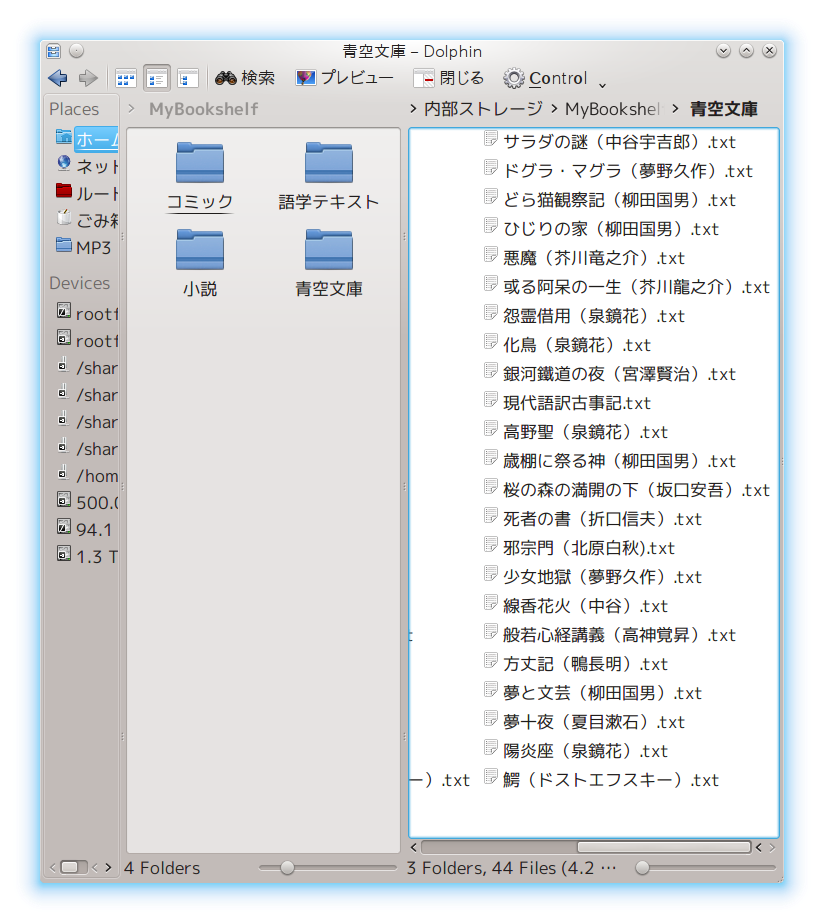Select file 化鳥（泉鏡花）.txt
The height and width of the screenshot is (923, 824).
[567, 345]
